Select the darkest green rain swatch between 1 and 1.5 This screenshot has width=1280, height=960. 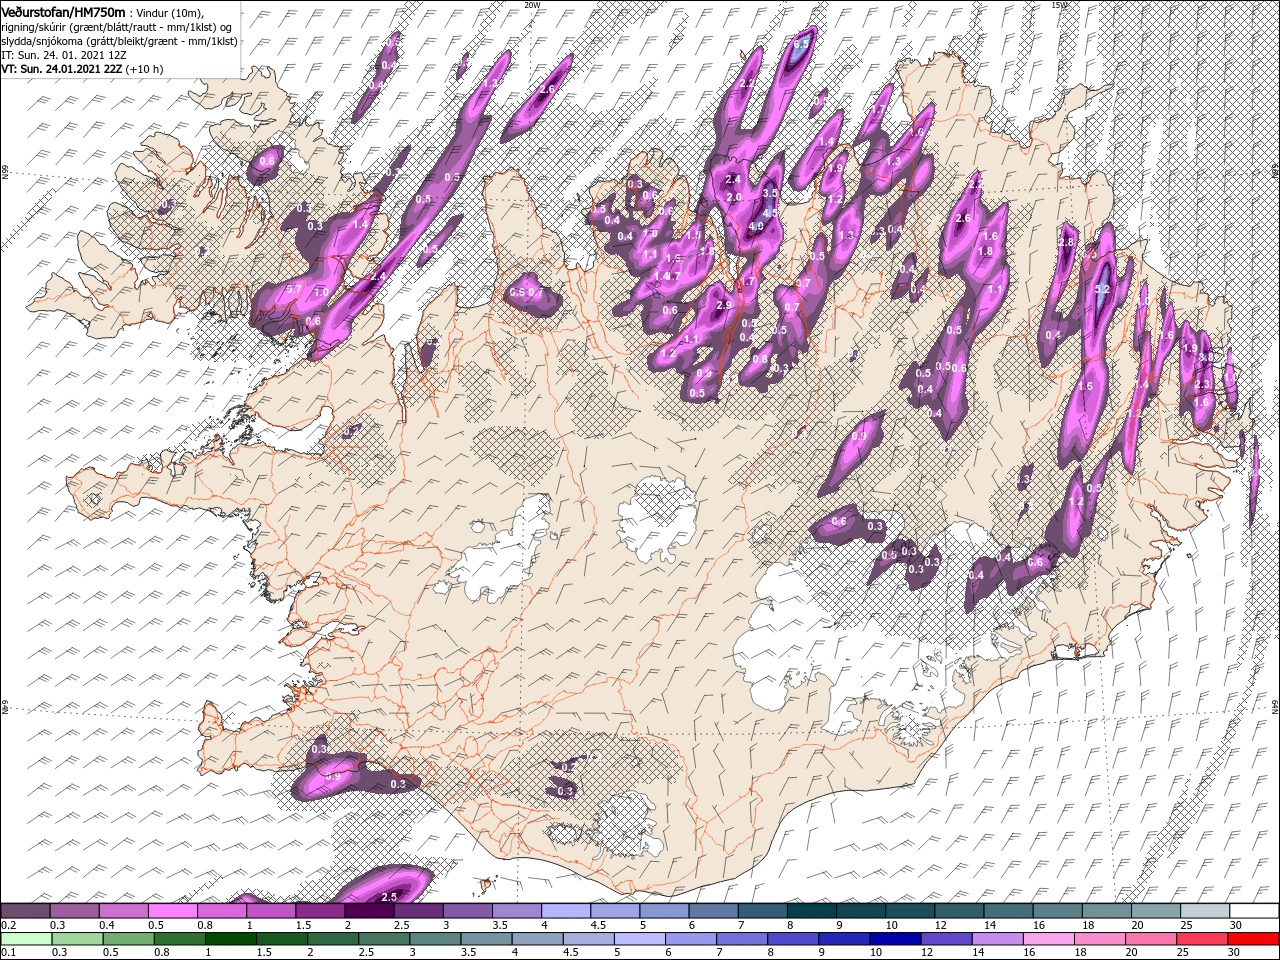coord(231,938)
